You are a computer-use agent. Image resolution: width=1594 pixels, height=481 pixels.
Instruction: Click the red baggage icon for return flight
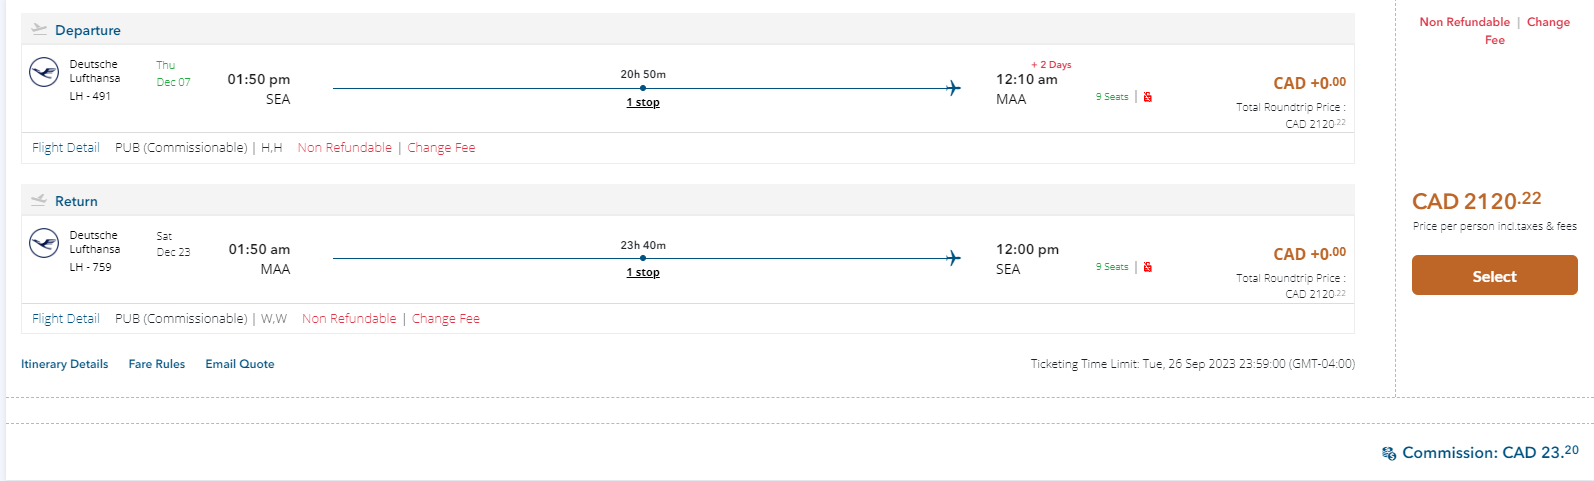[x=1148, y=267]
